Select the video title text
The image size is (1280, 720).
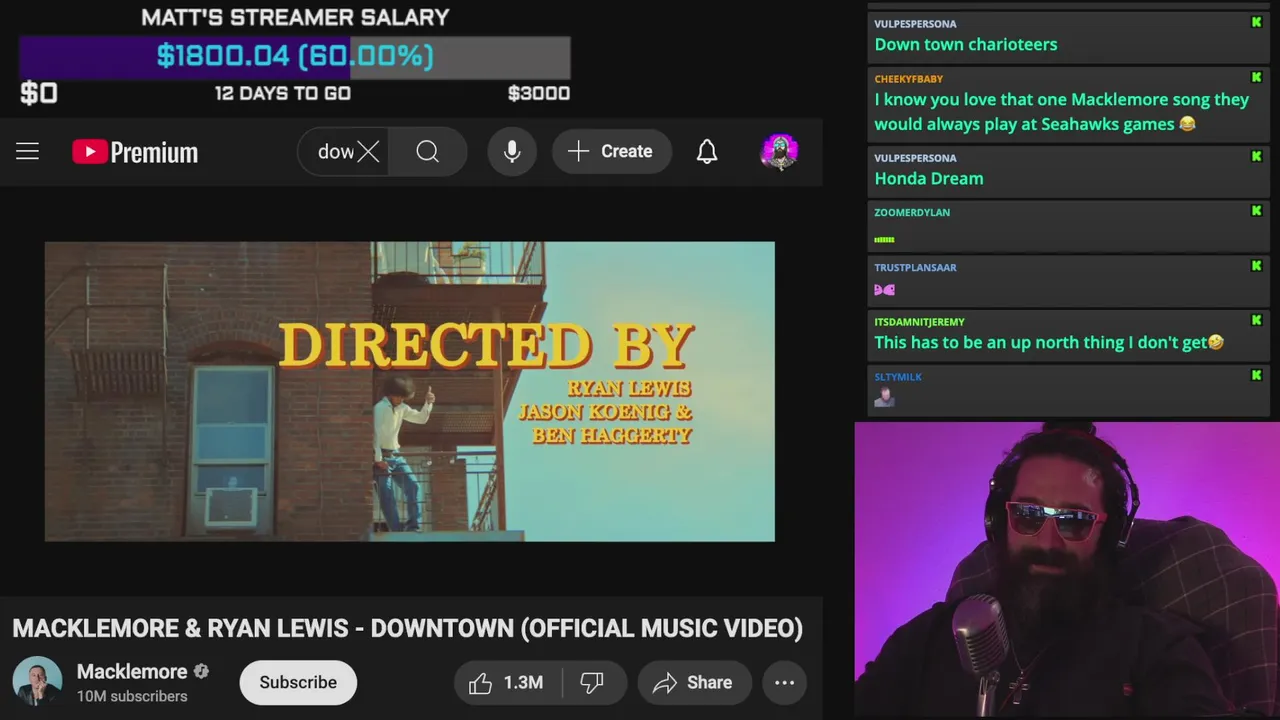coord(407,628)
